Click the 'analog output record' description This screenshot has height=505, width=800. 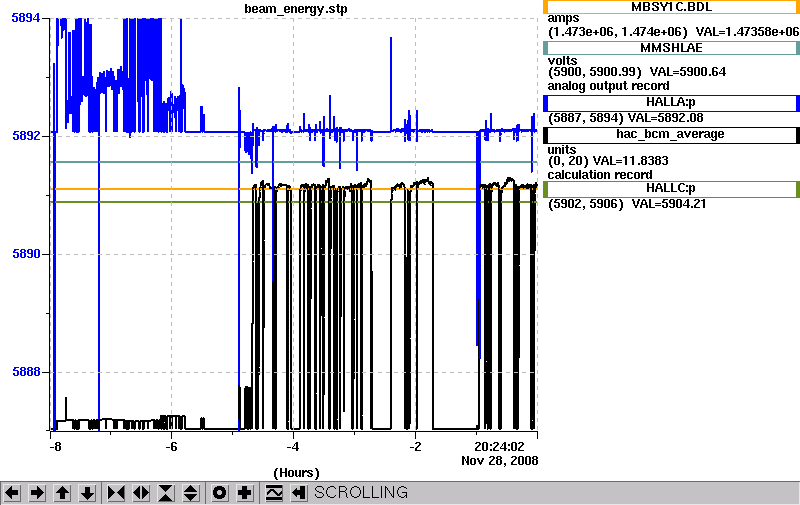point(609,86)
